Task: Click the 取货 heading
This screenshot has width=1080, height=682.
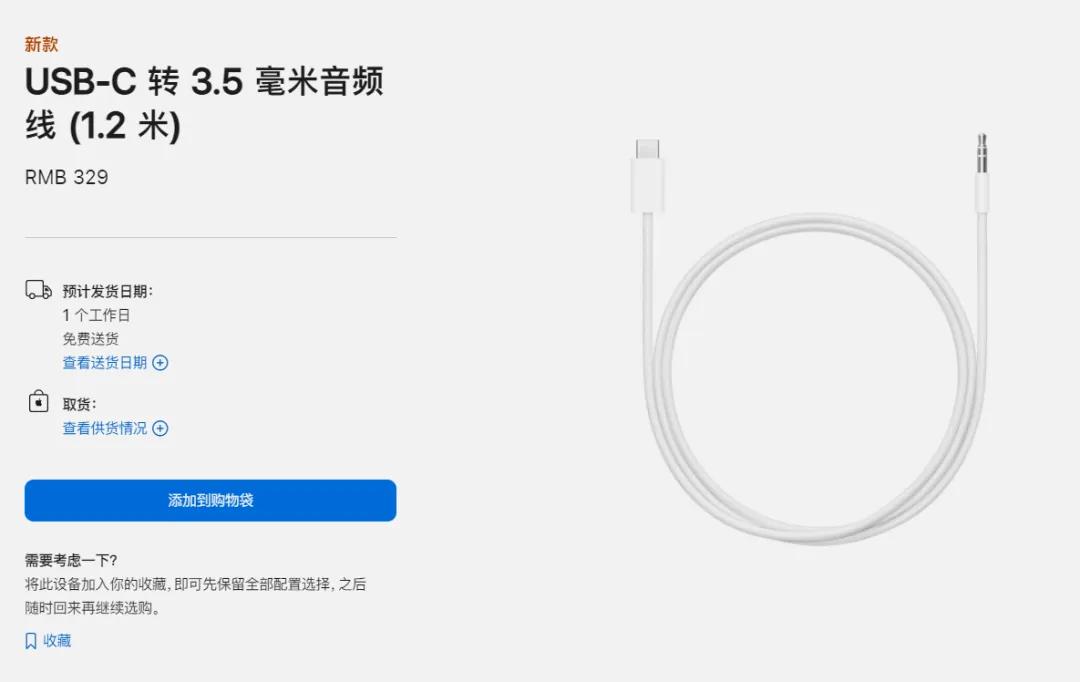Action: tap(79, 404)
